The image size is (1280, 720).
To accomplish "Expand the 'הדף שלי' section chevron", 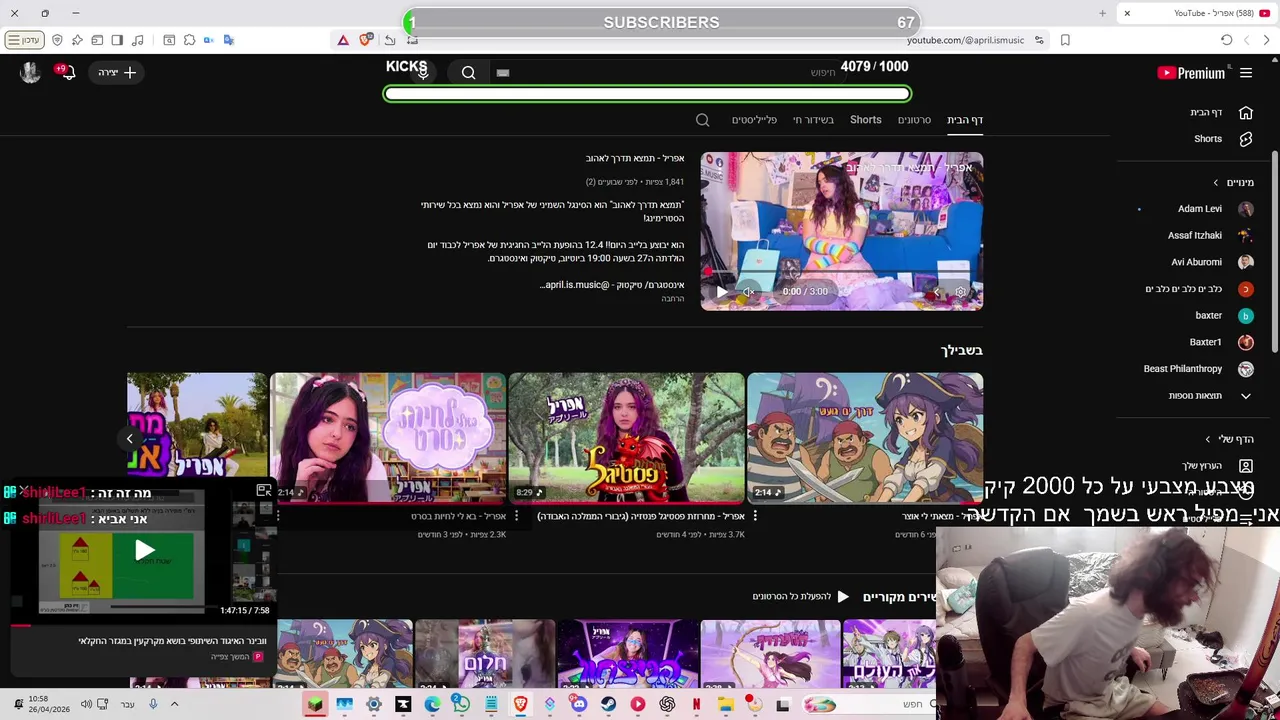I will (x=1208, y=439).
